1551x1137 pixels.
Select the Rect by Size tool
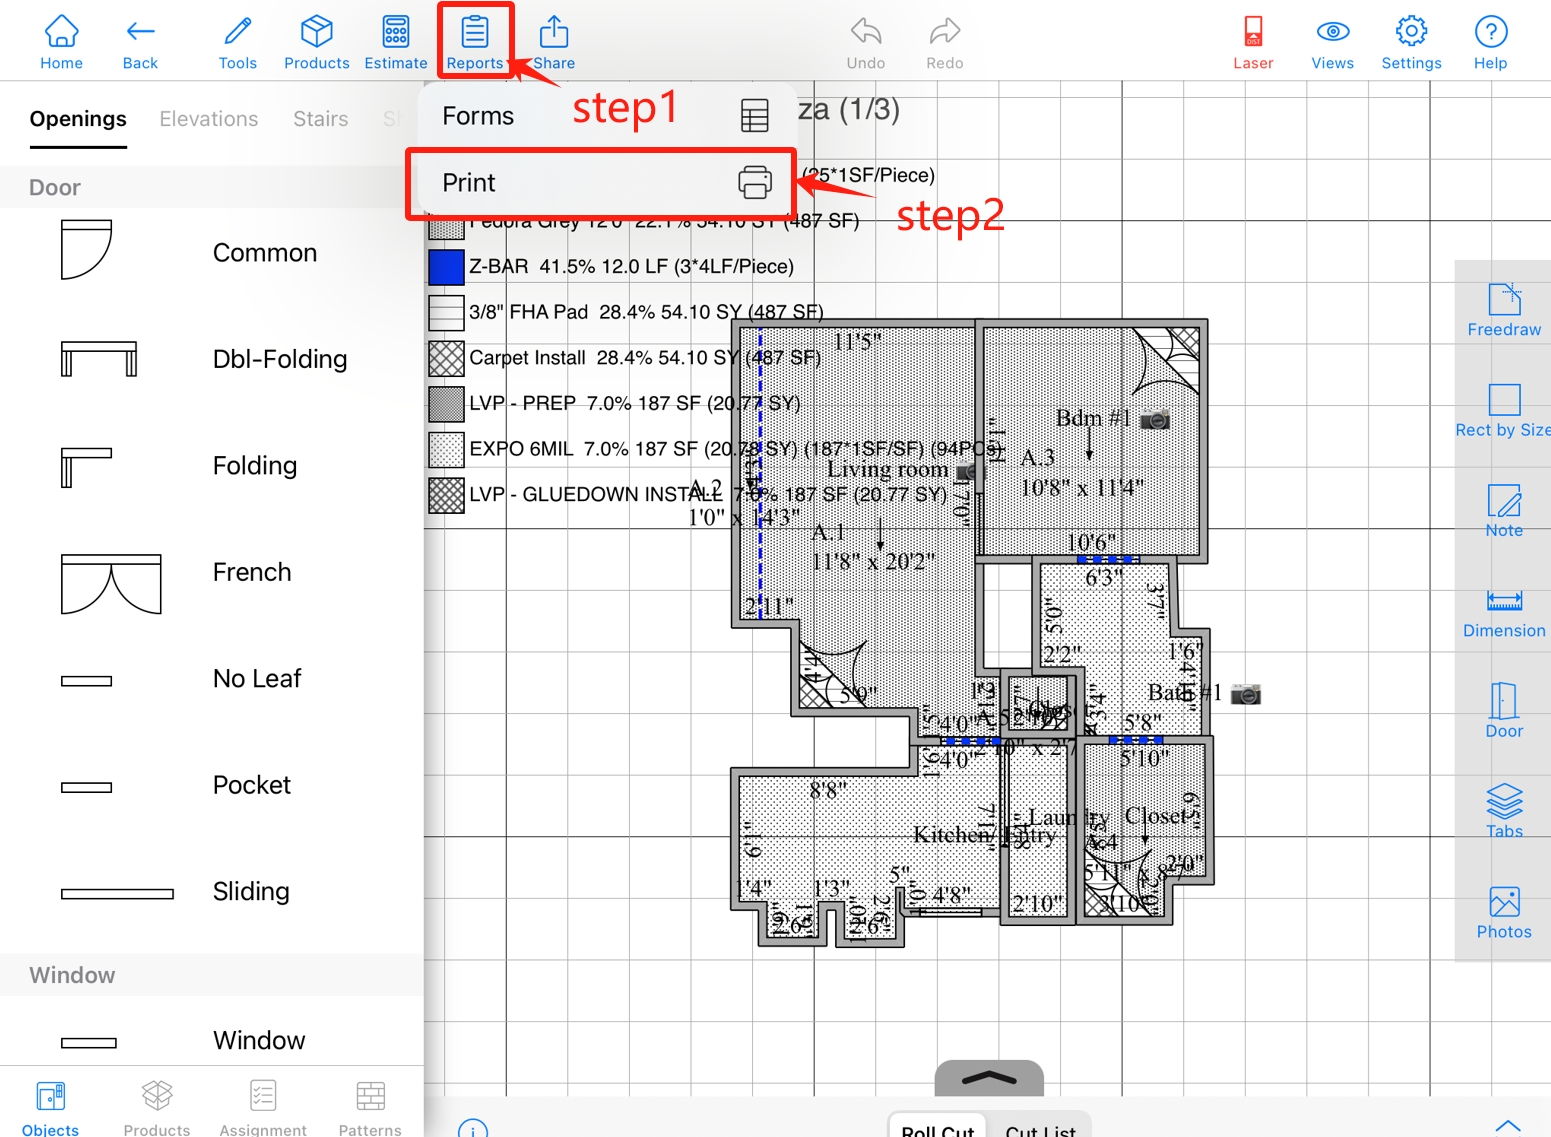(x=1503, y=410)
